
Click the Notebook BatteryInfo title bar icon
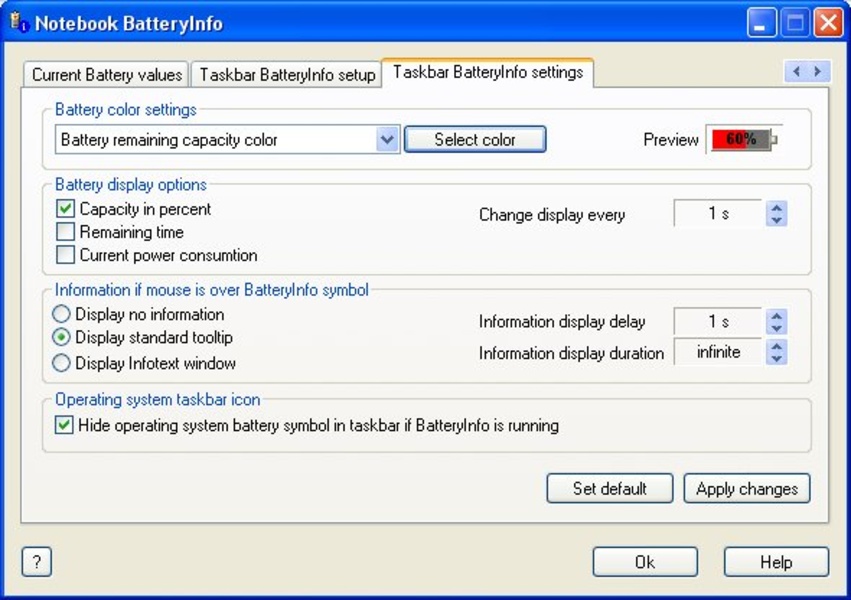point(18,23)
